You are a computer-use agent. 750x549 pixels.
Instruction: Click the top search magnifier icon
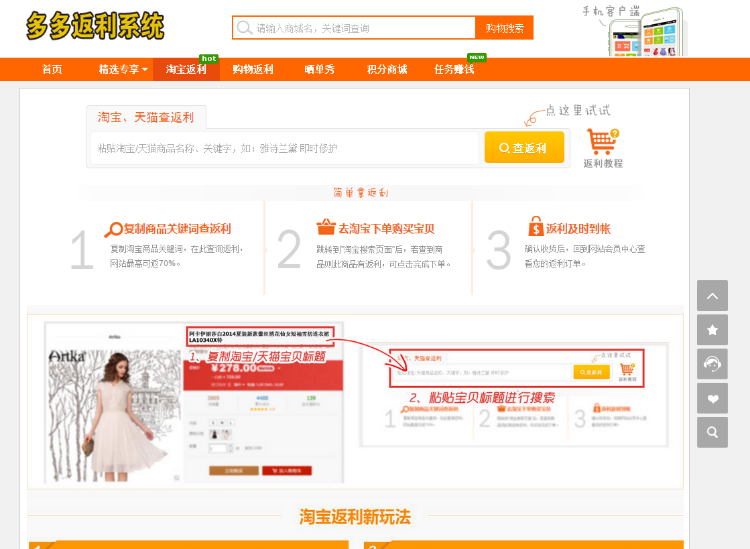pyautogui.click(x=244, y=28)
